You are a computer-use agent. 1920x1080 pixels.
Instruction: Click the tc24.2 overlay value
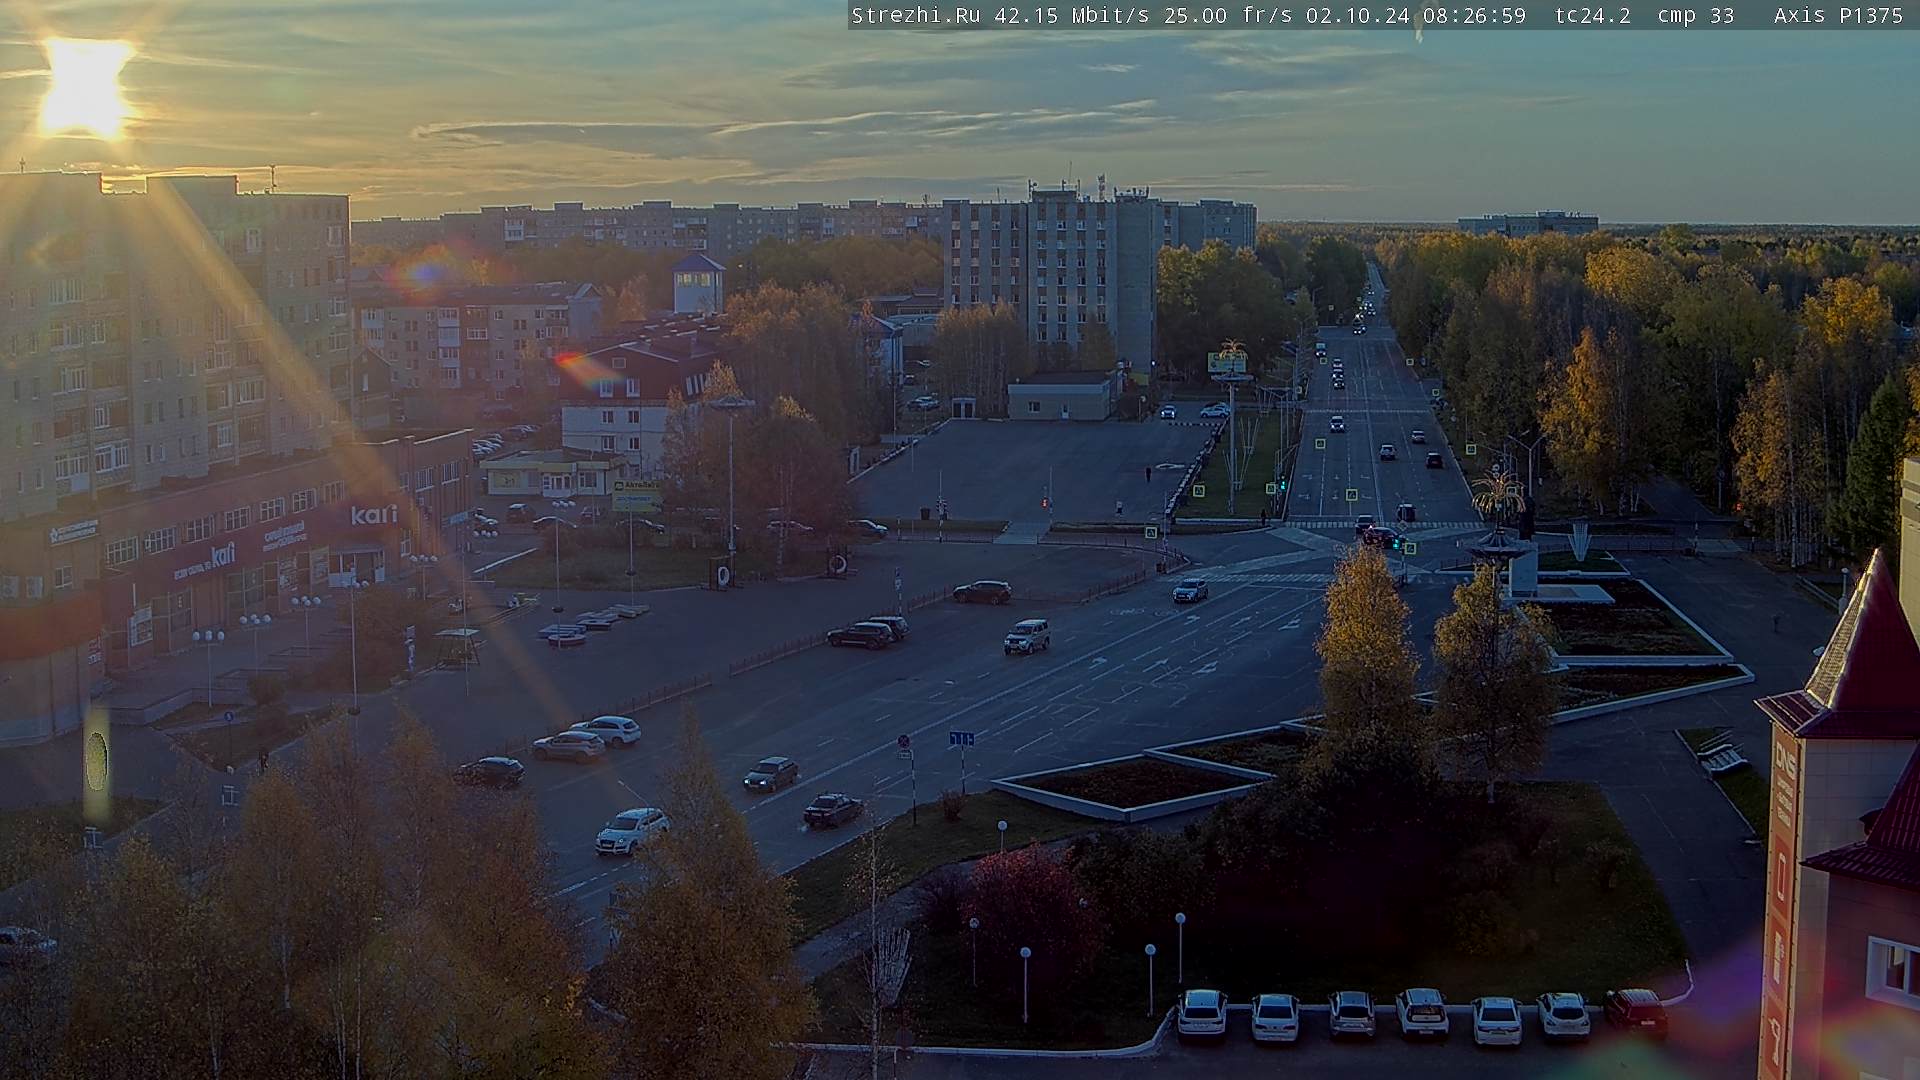pos(1592,15)
